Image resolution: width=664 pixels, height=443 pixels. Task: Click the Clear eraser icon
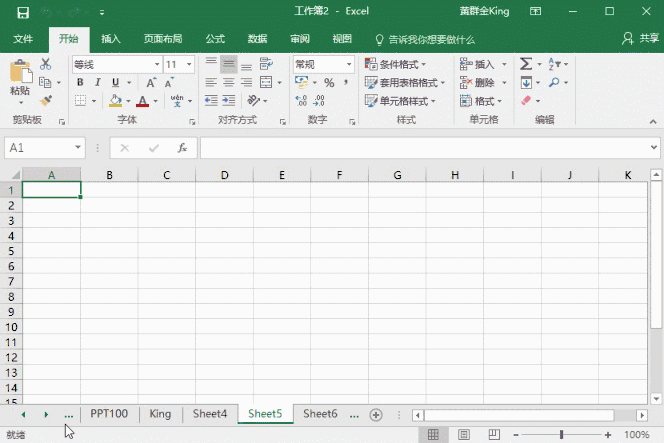tap(526, 101)
